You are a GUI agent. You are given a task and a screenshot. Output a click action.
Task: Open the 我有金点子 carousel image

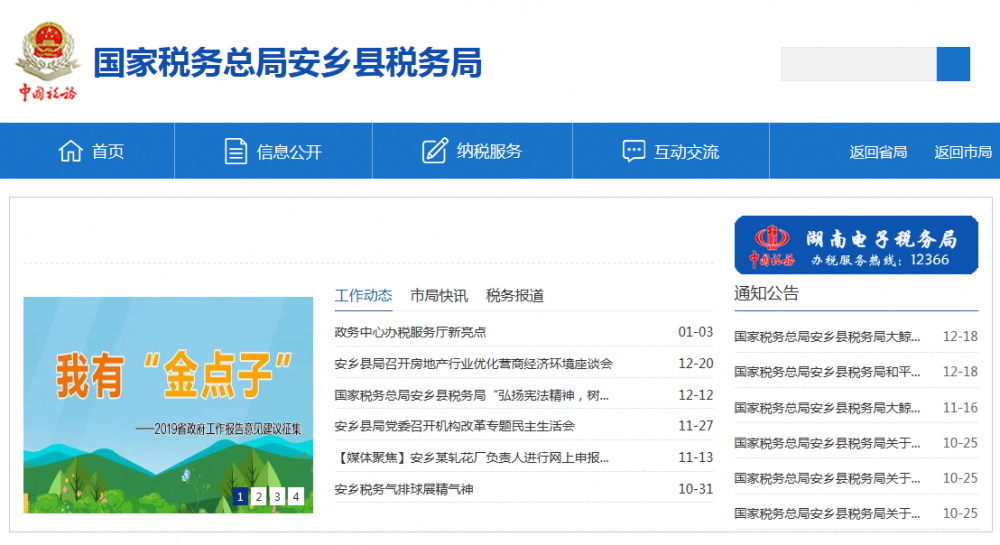pos(168,405)
